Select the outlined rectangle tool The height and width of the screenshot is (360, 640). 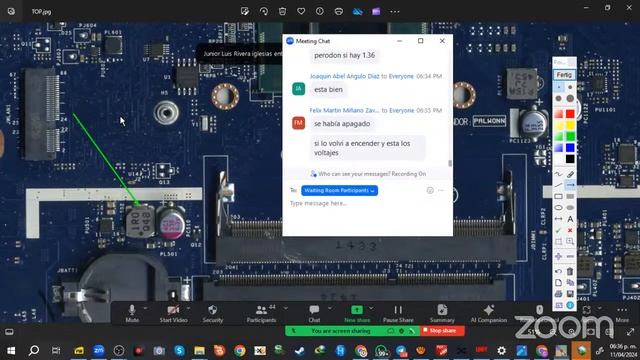[x=558, y=196]
